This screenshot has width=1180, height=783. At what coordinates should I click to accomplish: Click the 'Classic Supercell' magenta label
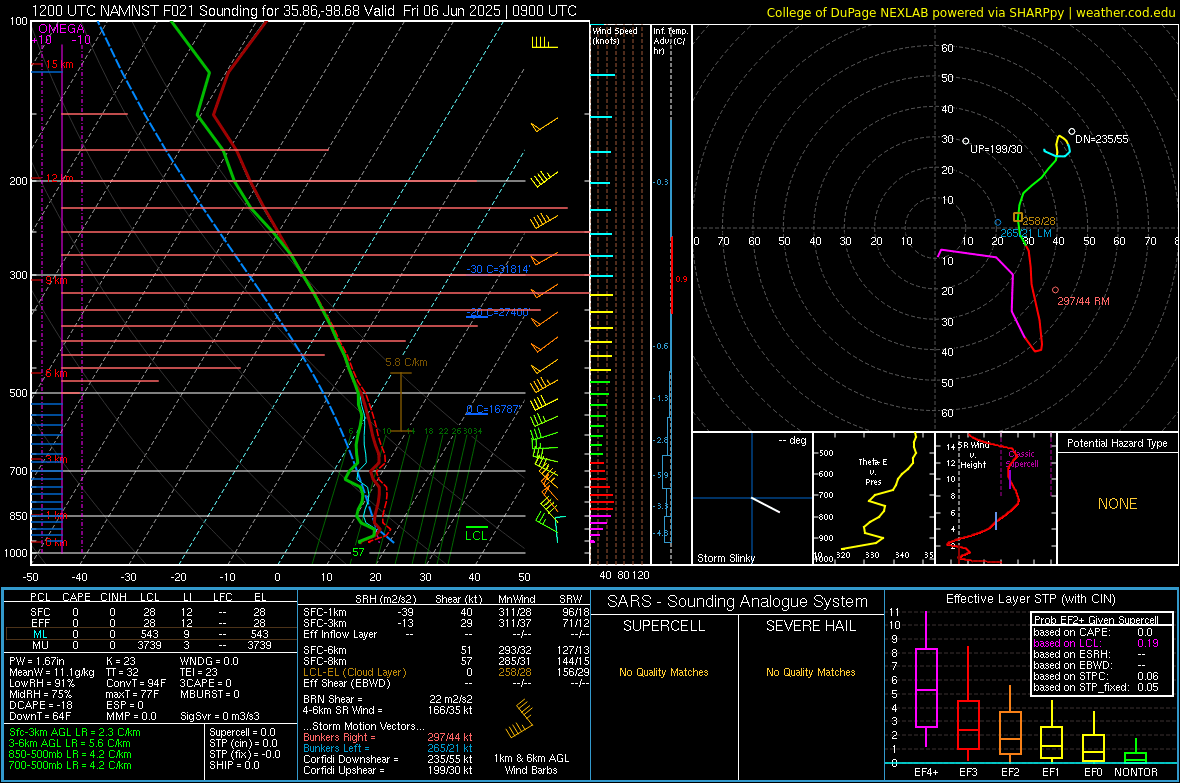pos(1022,459)
